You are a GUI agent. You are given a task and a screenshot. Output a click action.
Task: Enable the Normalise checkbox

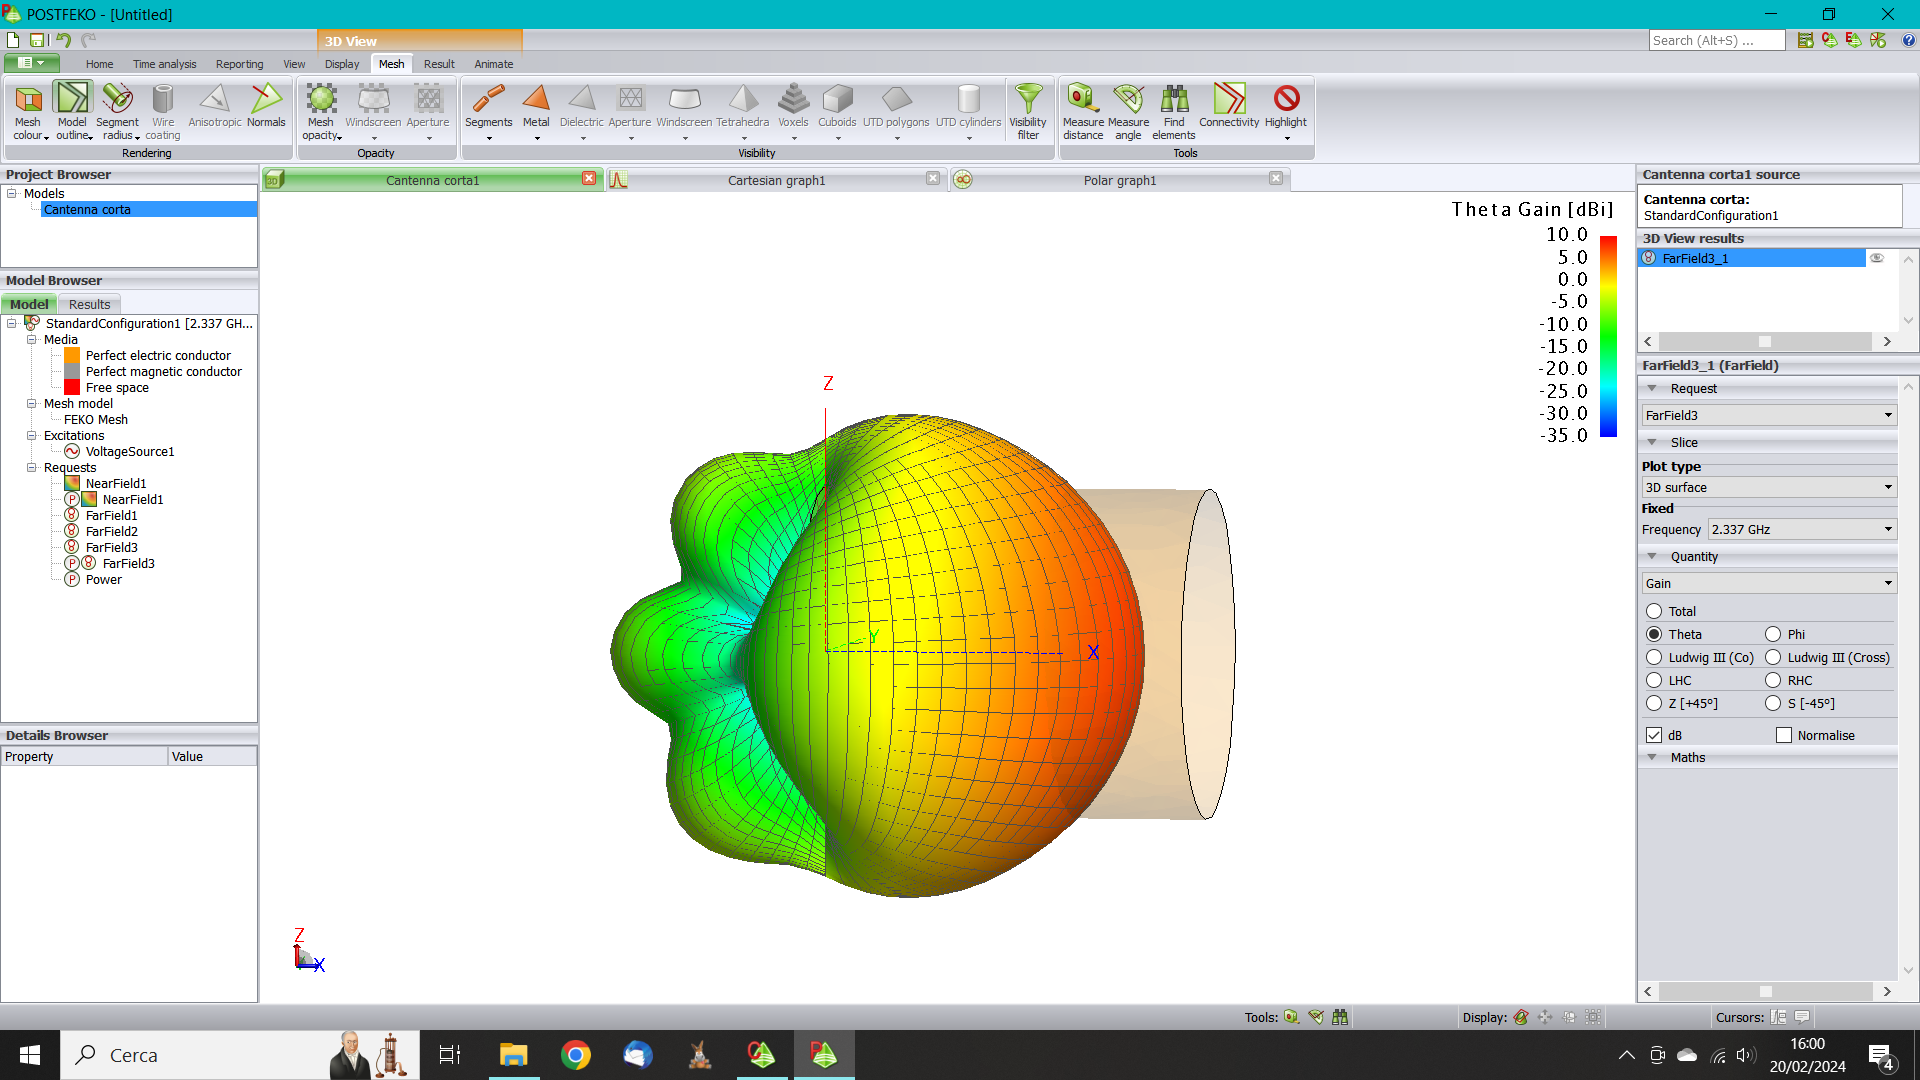tap(1783, 735)
